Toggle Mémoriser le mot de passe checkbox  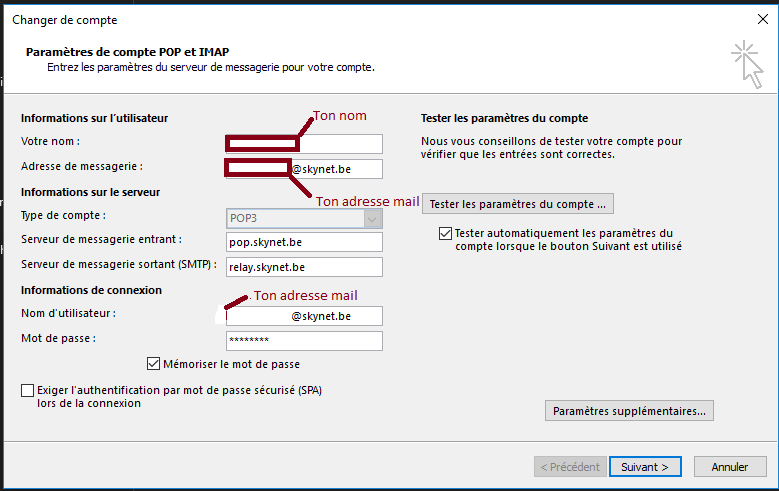[153, 364]
